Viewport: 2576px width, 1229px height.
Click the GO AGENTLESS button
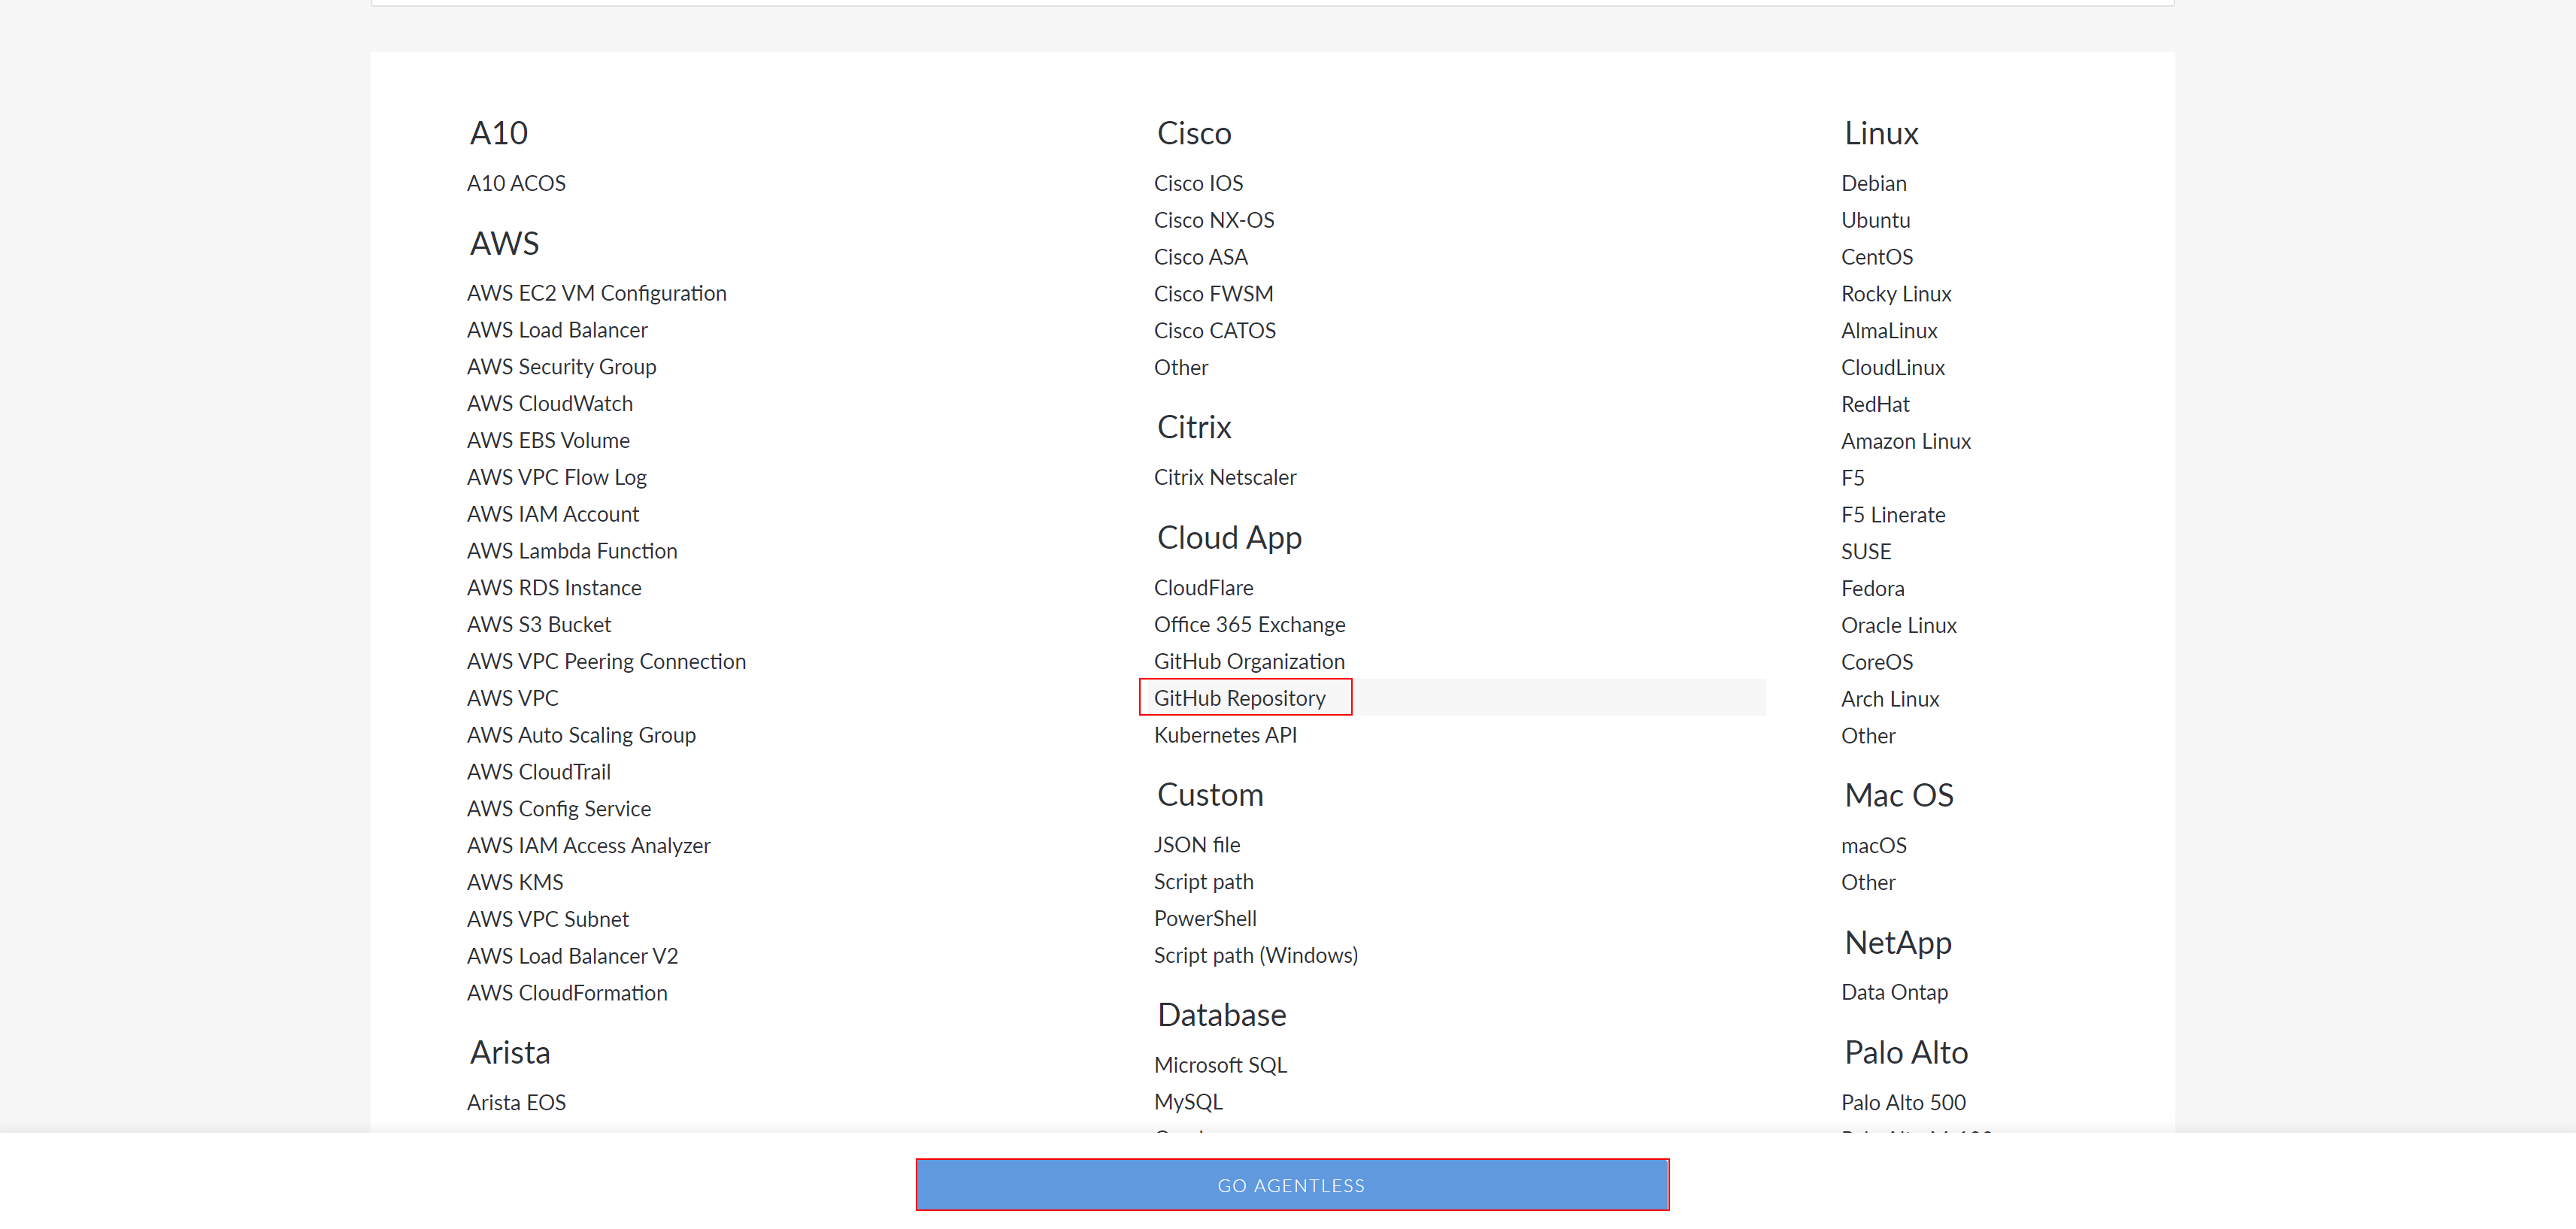coord(1292,1185)
